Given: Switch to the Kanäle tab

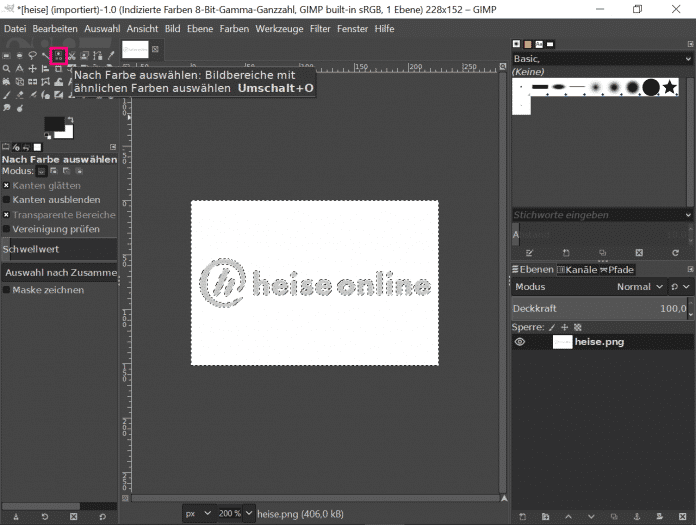Looking at the screenshot, I should [x=576, y=269].
